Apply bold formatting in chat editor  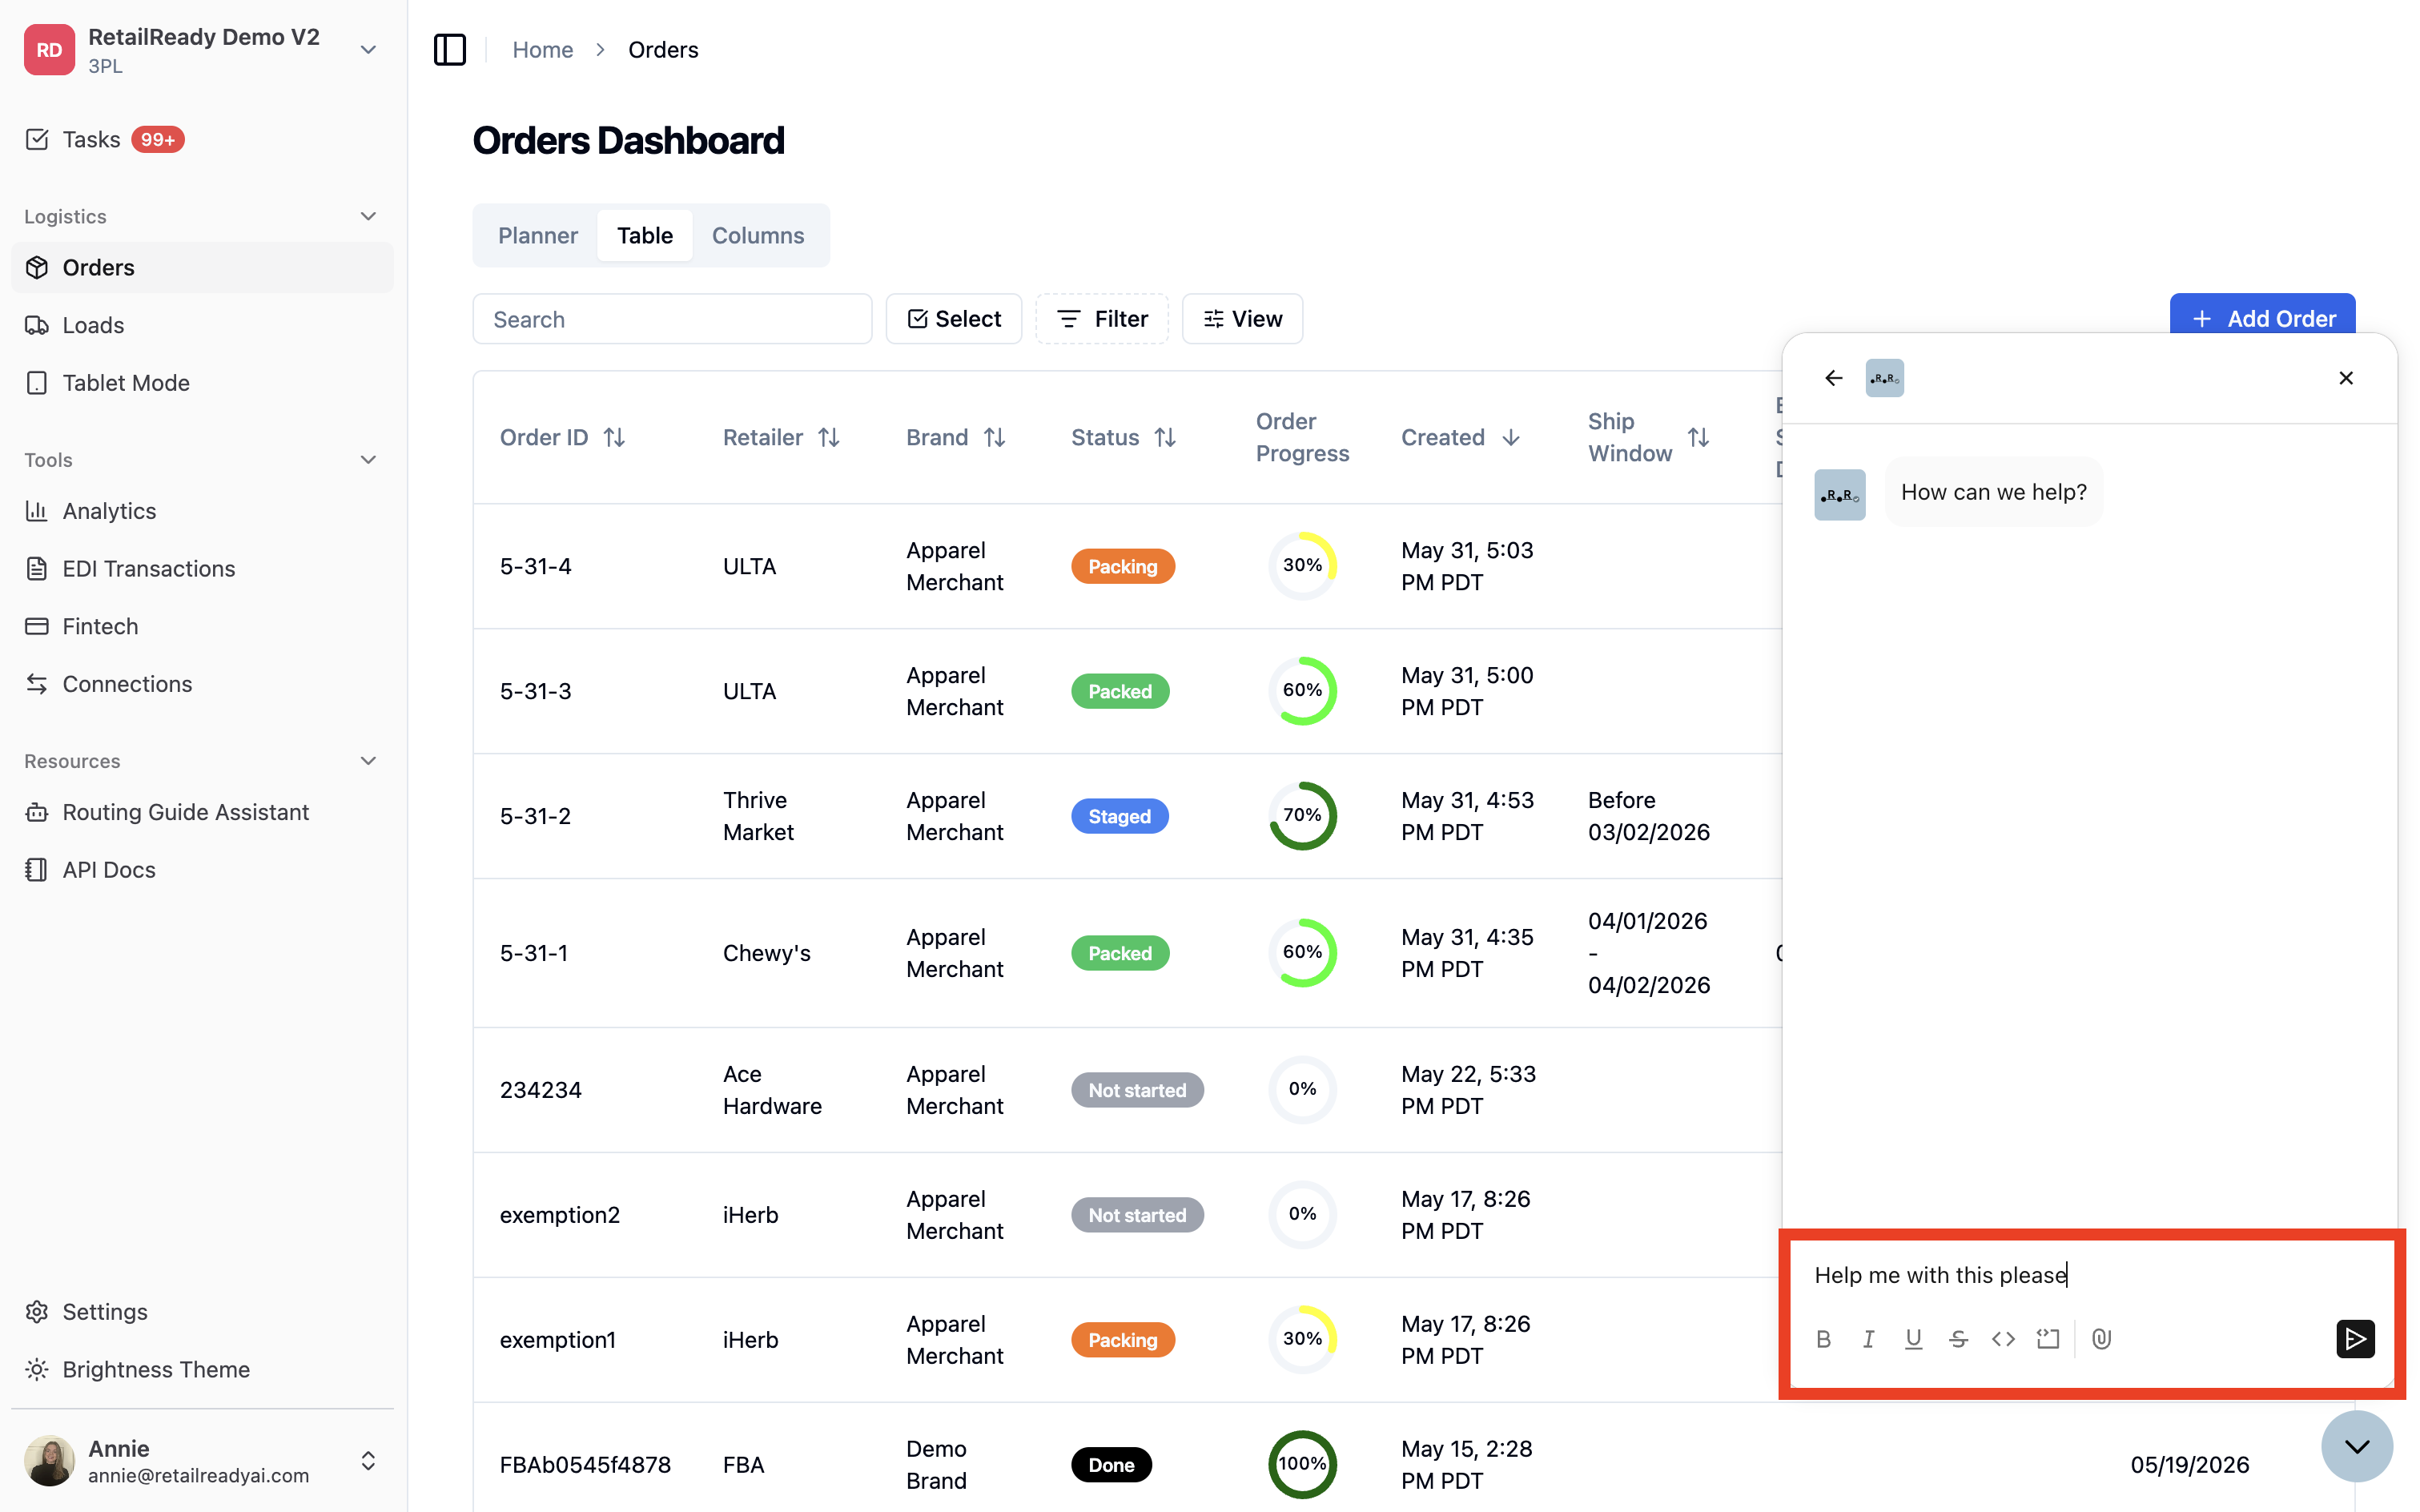pos(1823,1338)
